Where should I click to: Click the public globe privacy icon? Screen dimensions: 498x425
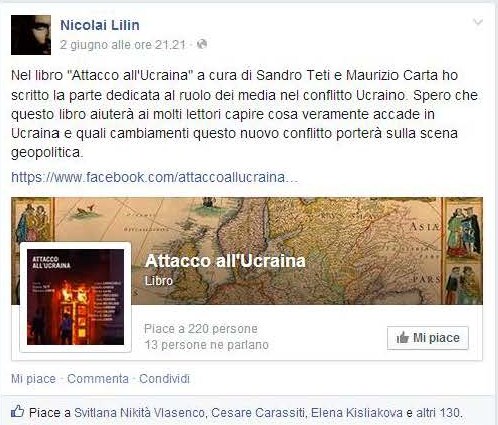202,44
